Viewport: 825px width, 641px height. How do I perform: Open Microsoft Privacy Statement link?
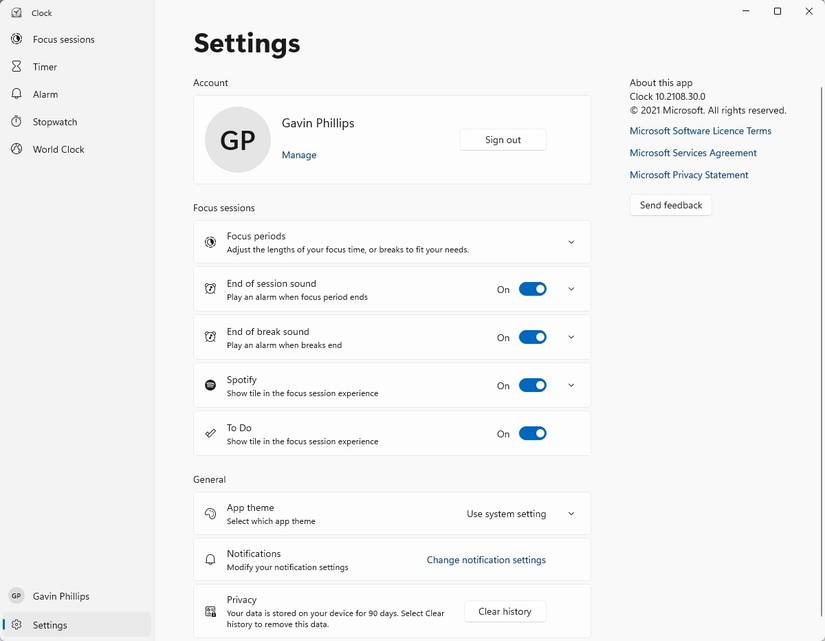689,175
